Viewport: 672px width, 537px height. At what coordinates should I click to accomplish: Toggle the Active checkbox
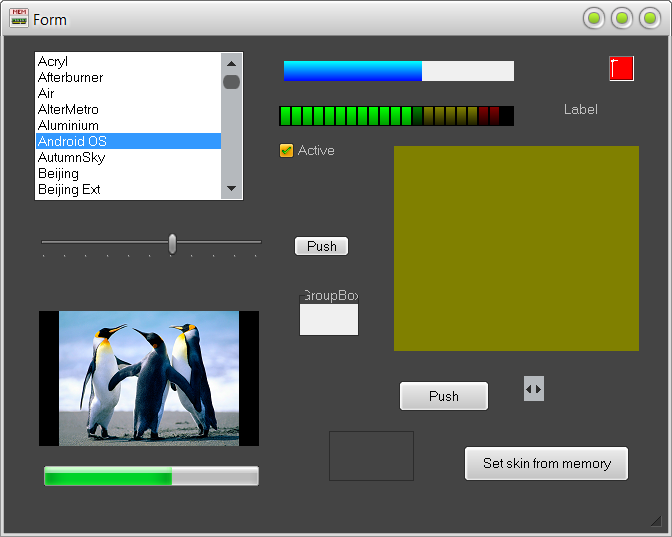click(x=286, y=150)
